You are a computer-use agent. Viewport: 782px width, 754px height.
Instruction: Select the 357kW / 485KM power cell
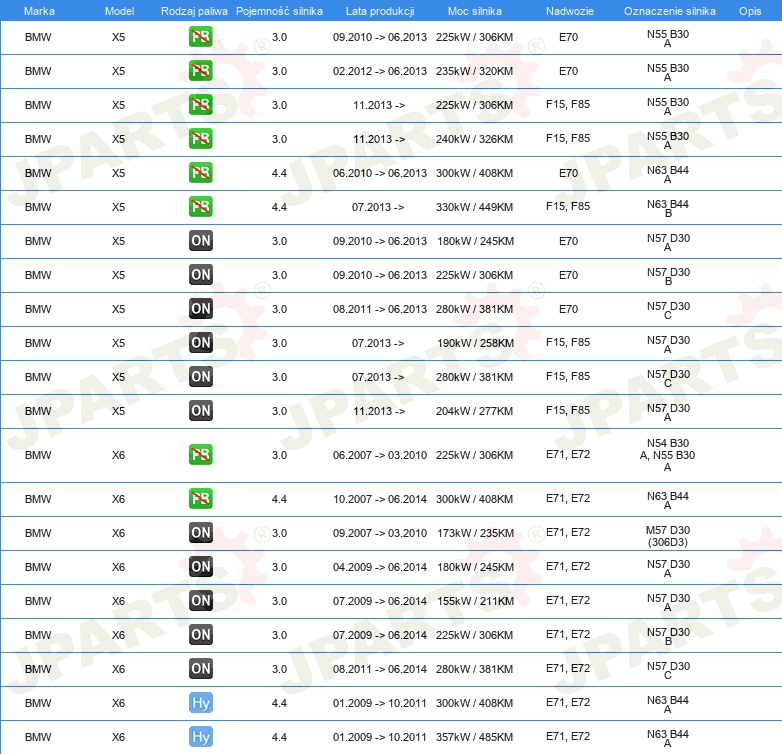pyautogui.click(x=474, y=737)
